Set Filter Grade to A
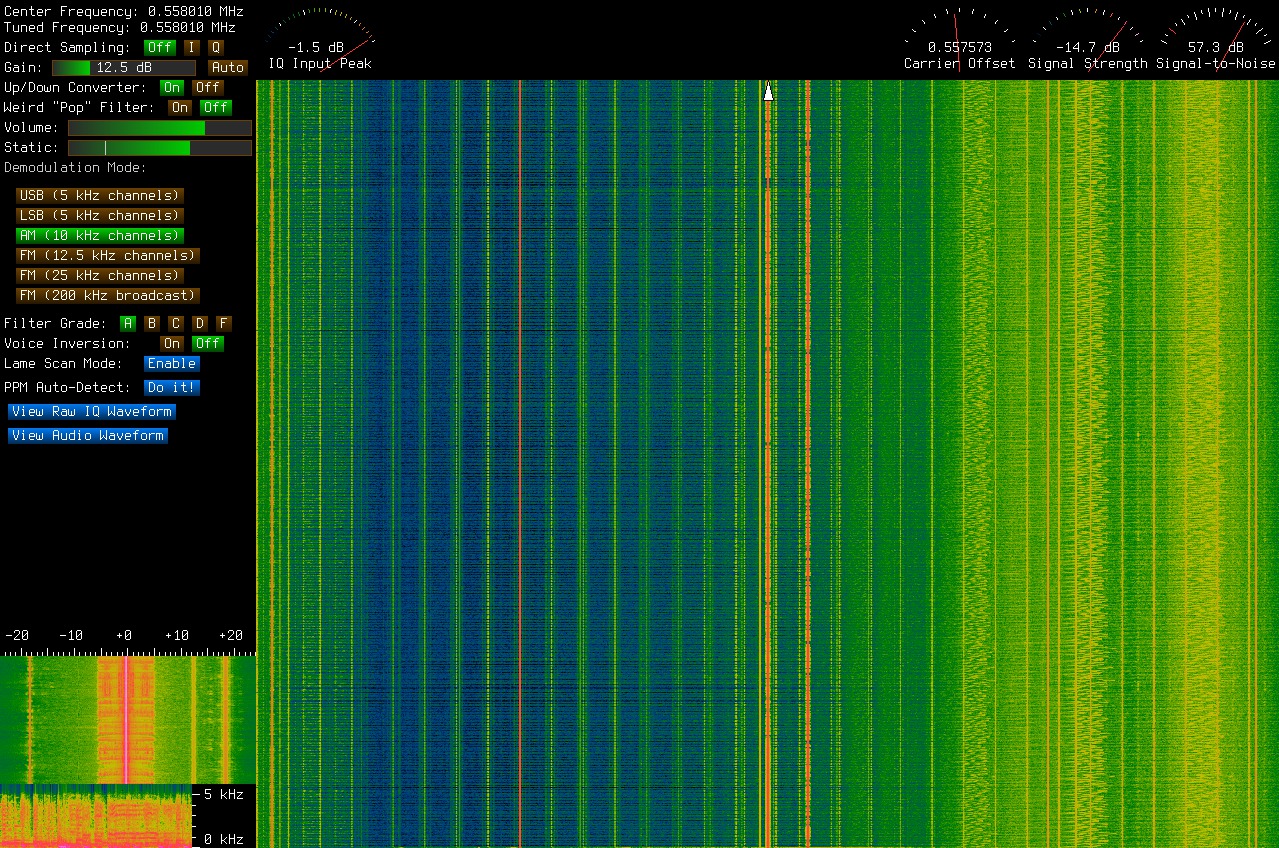The width and height of the screenshot is (1279, 848). (x=127, y=323)
